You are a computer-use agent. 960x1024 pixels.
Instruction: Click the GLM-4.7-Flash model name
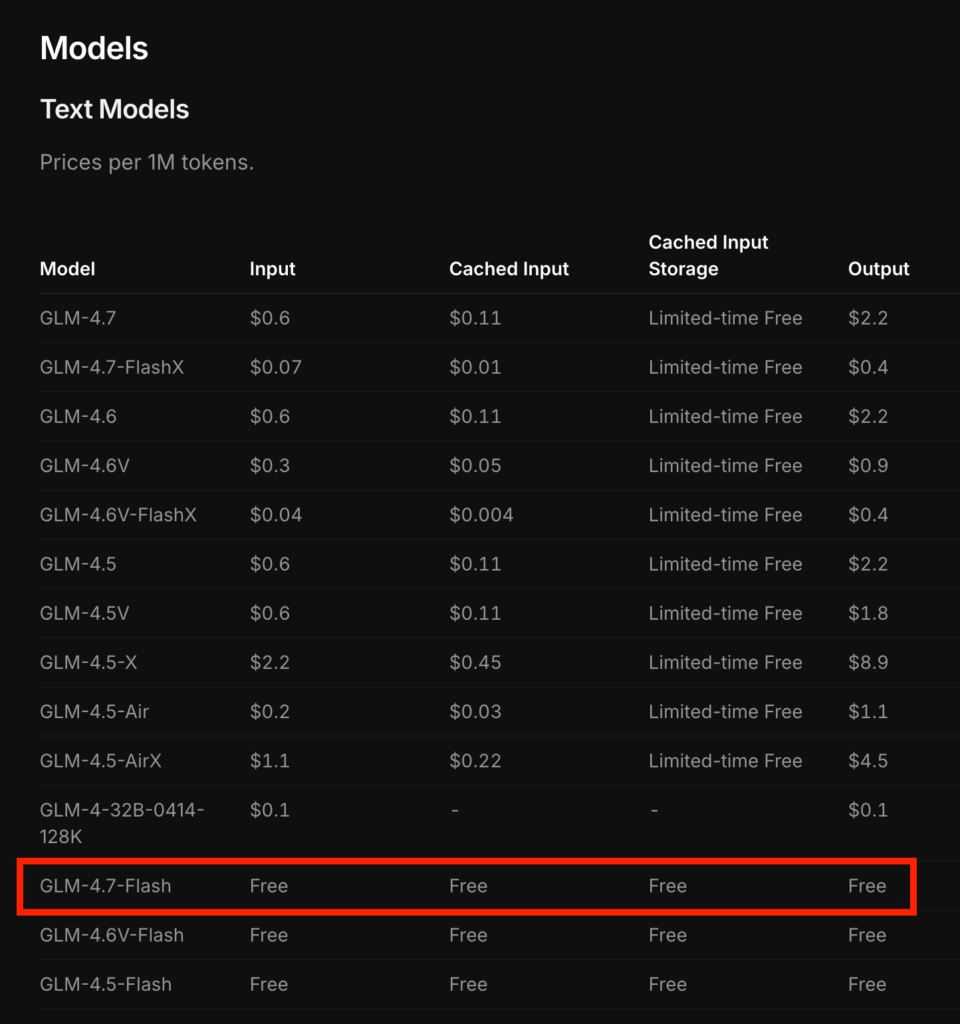[x=105, y=886]
